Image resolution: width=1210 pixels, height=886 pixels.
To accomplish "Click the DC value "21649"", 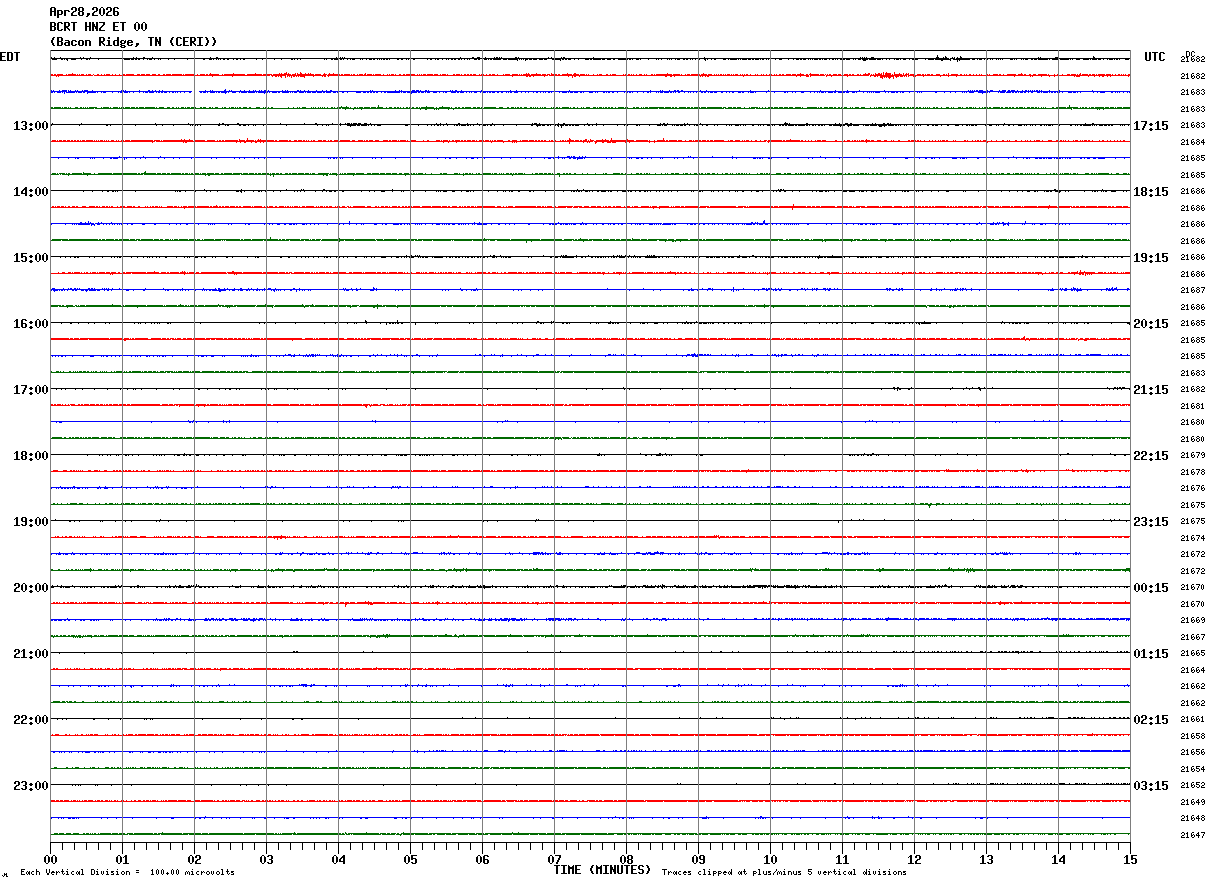I will tap(1192, 802).
